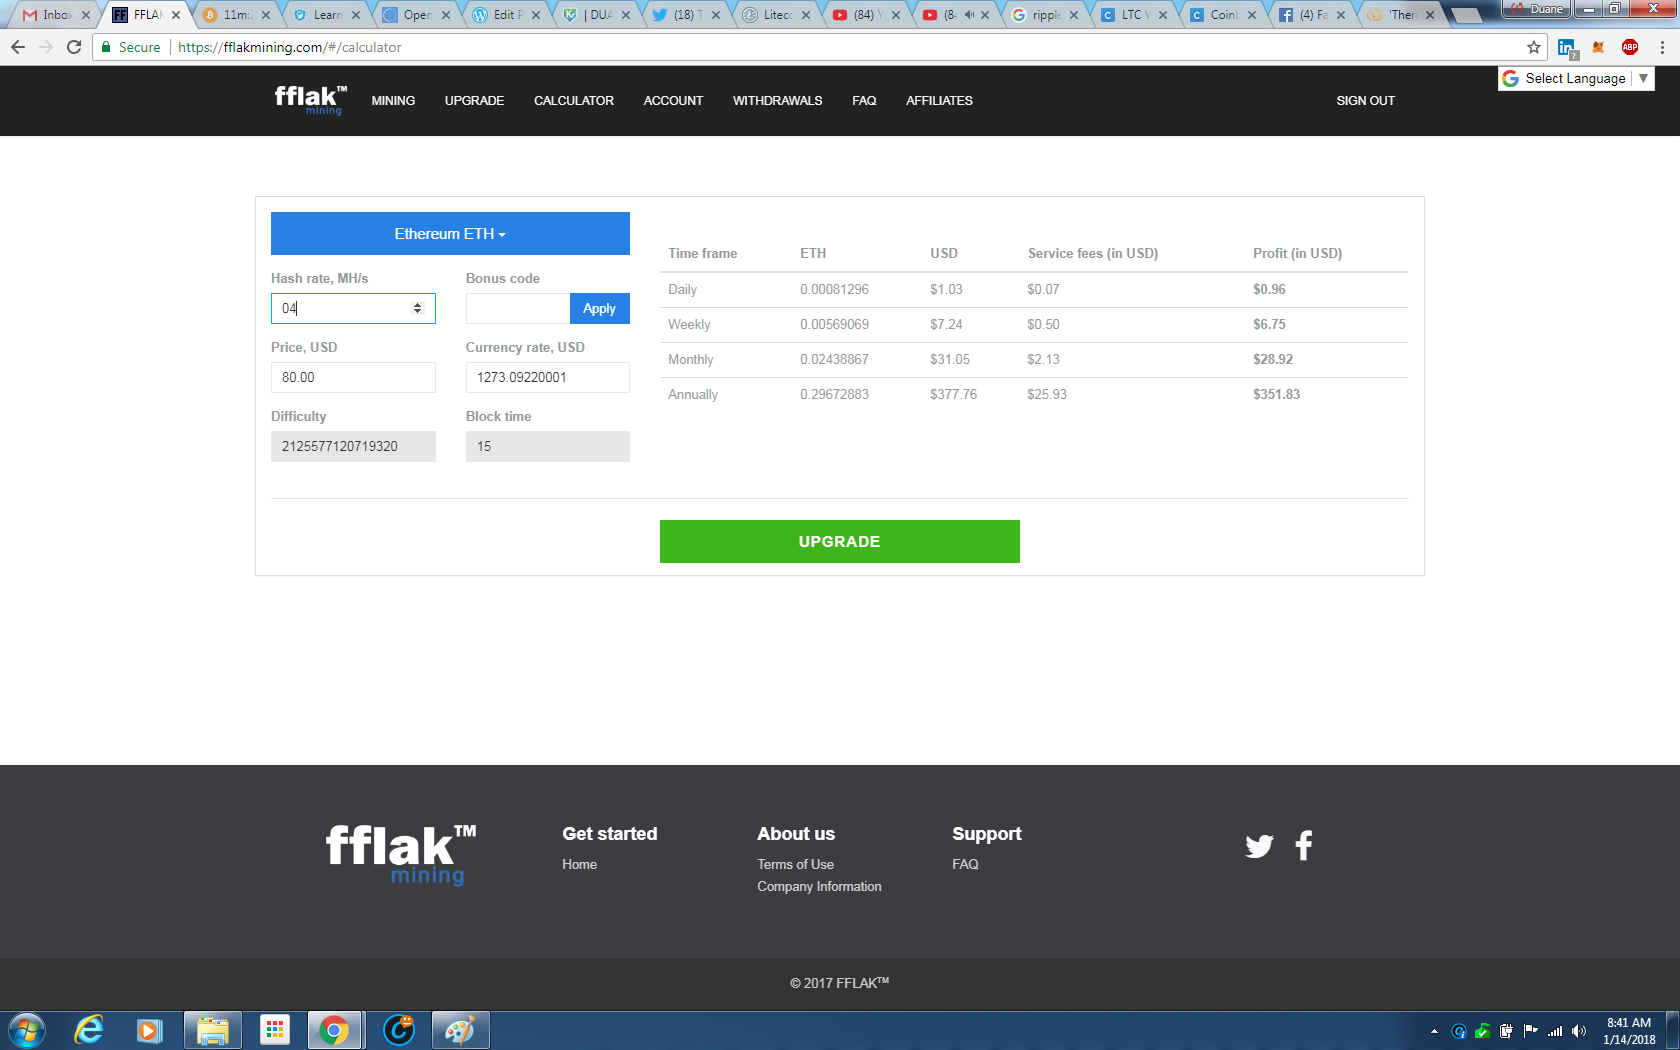
Task: Navigate to the WITHDRAWALS section
Action: [x=777, y=100]
